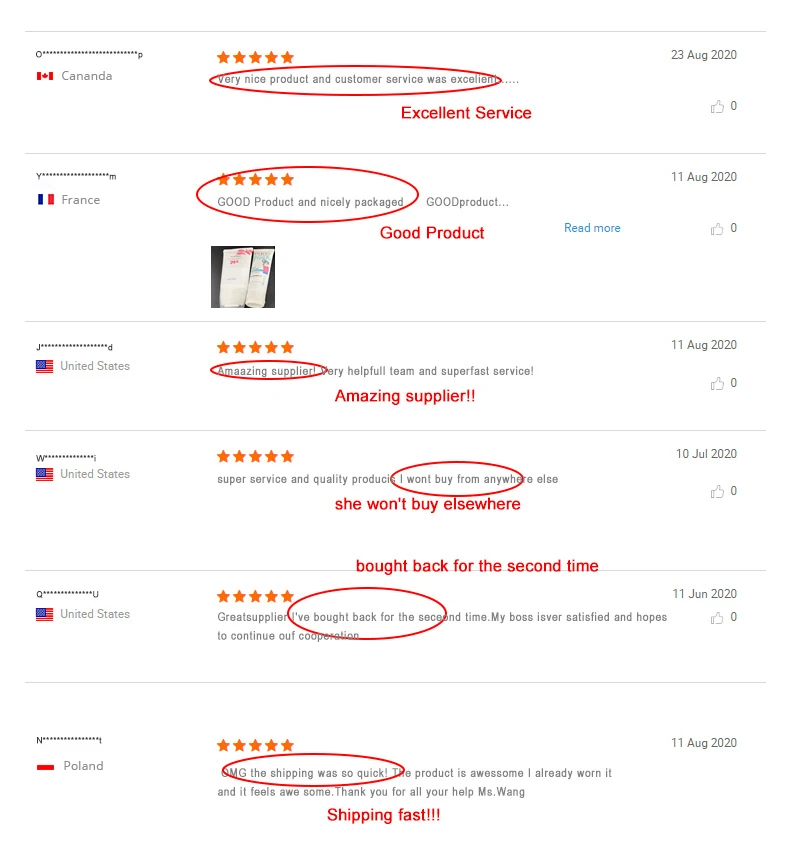790x856 pixels.
Task: Click thumbs-up on the France review
Action: click(x=717, y=229)
